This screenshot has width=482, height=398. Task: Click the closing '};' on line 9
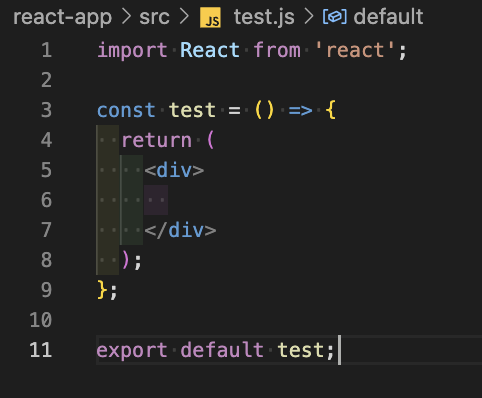click(107, 290)
